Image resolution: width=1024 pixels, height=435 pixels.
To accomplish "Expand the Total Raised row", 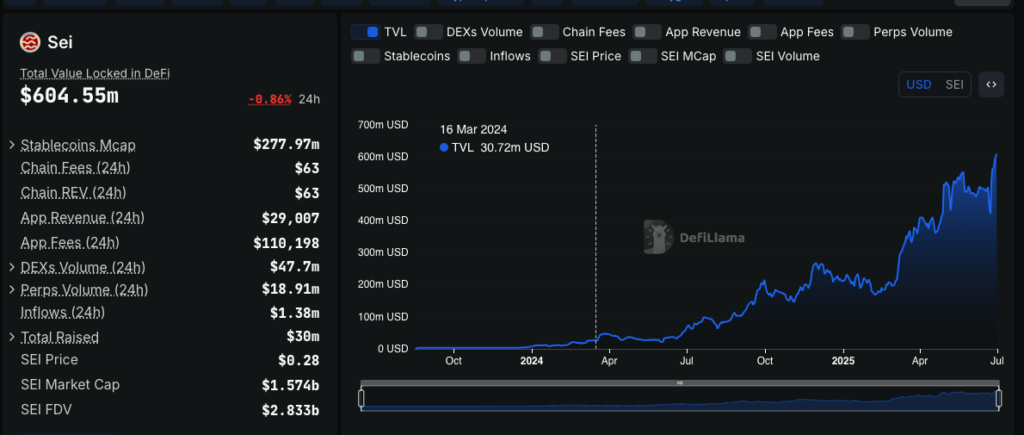I will [x=12, y=337].
